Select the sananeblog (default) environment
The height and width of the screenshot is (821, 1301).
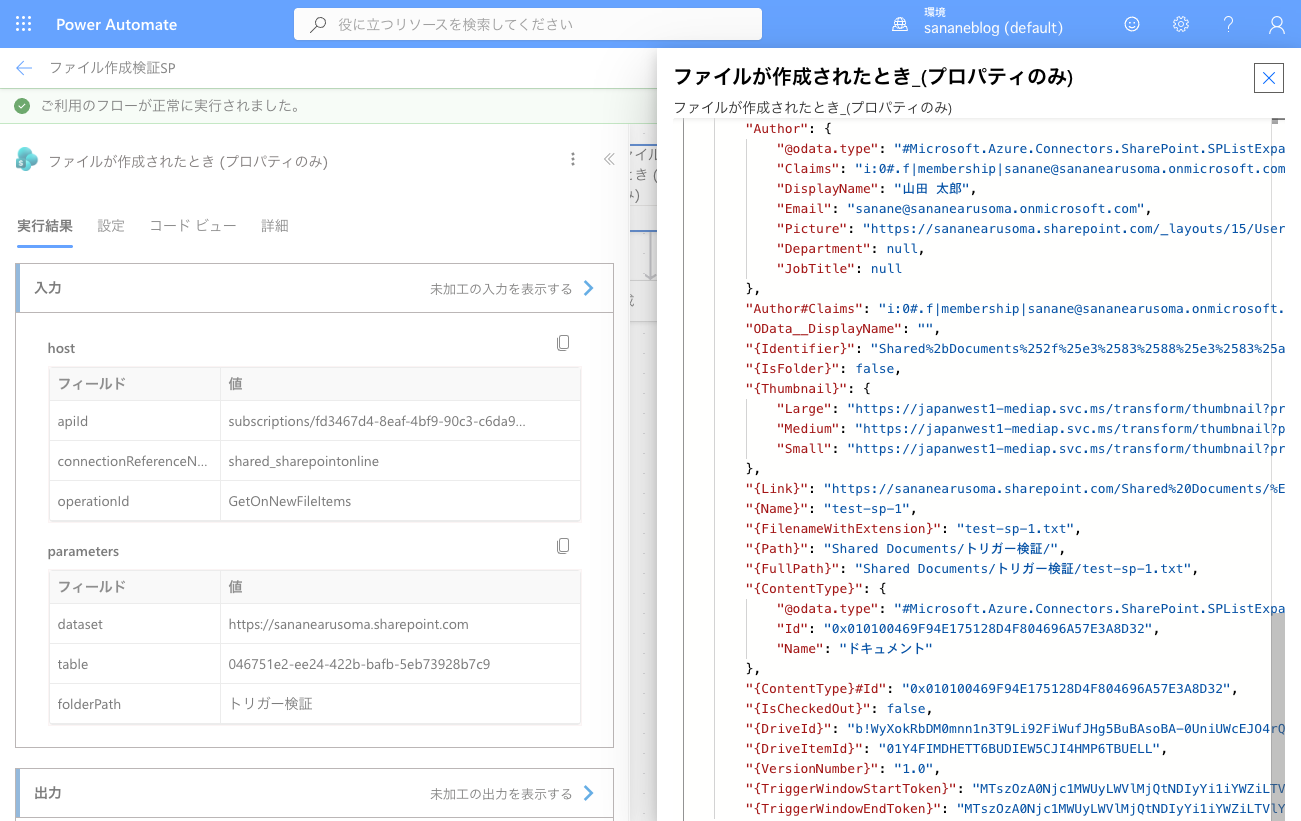click(x=993, y=29)
